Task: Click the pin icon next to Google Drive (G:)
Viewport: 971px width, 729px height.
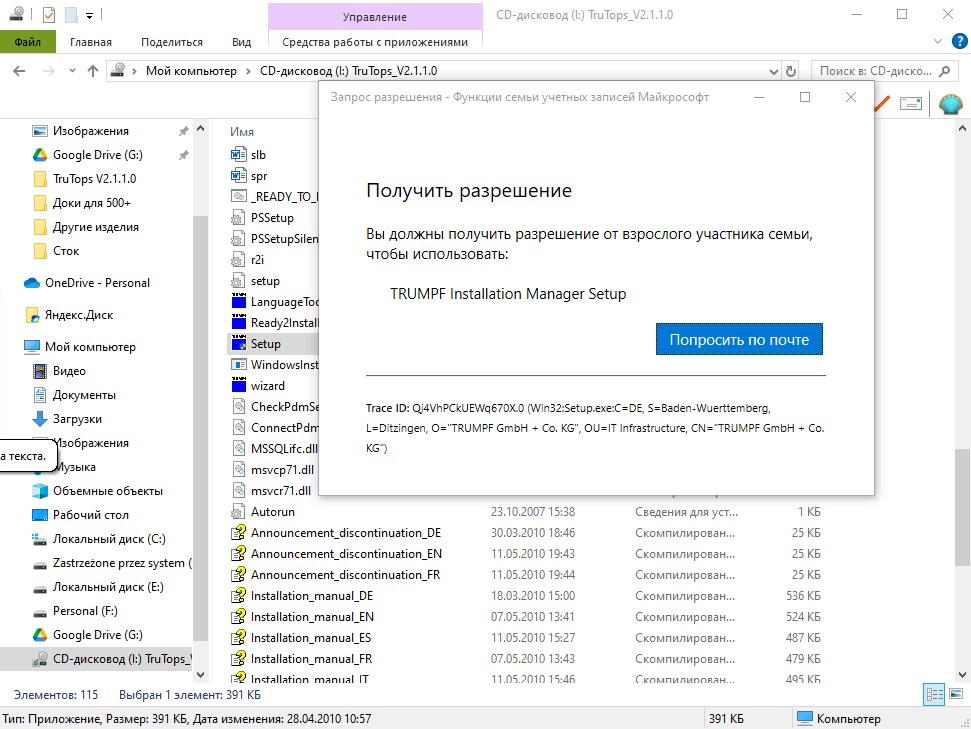Action: point(183,155)
